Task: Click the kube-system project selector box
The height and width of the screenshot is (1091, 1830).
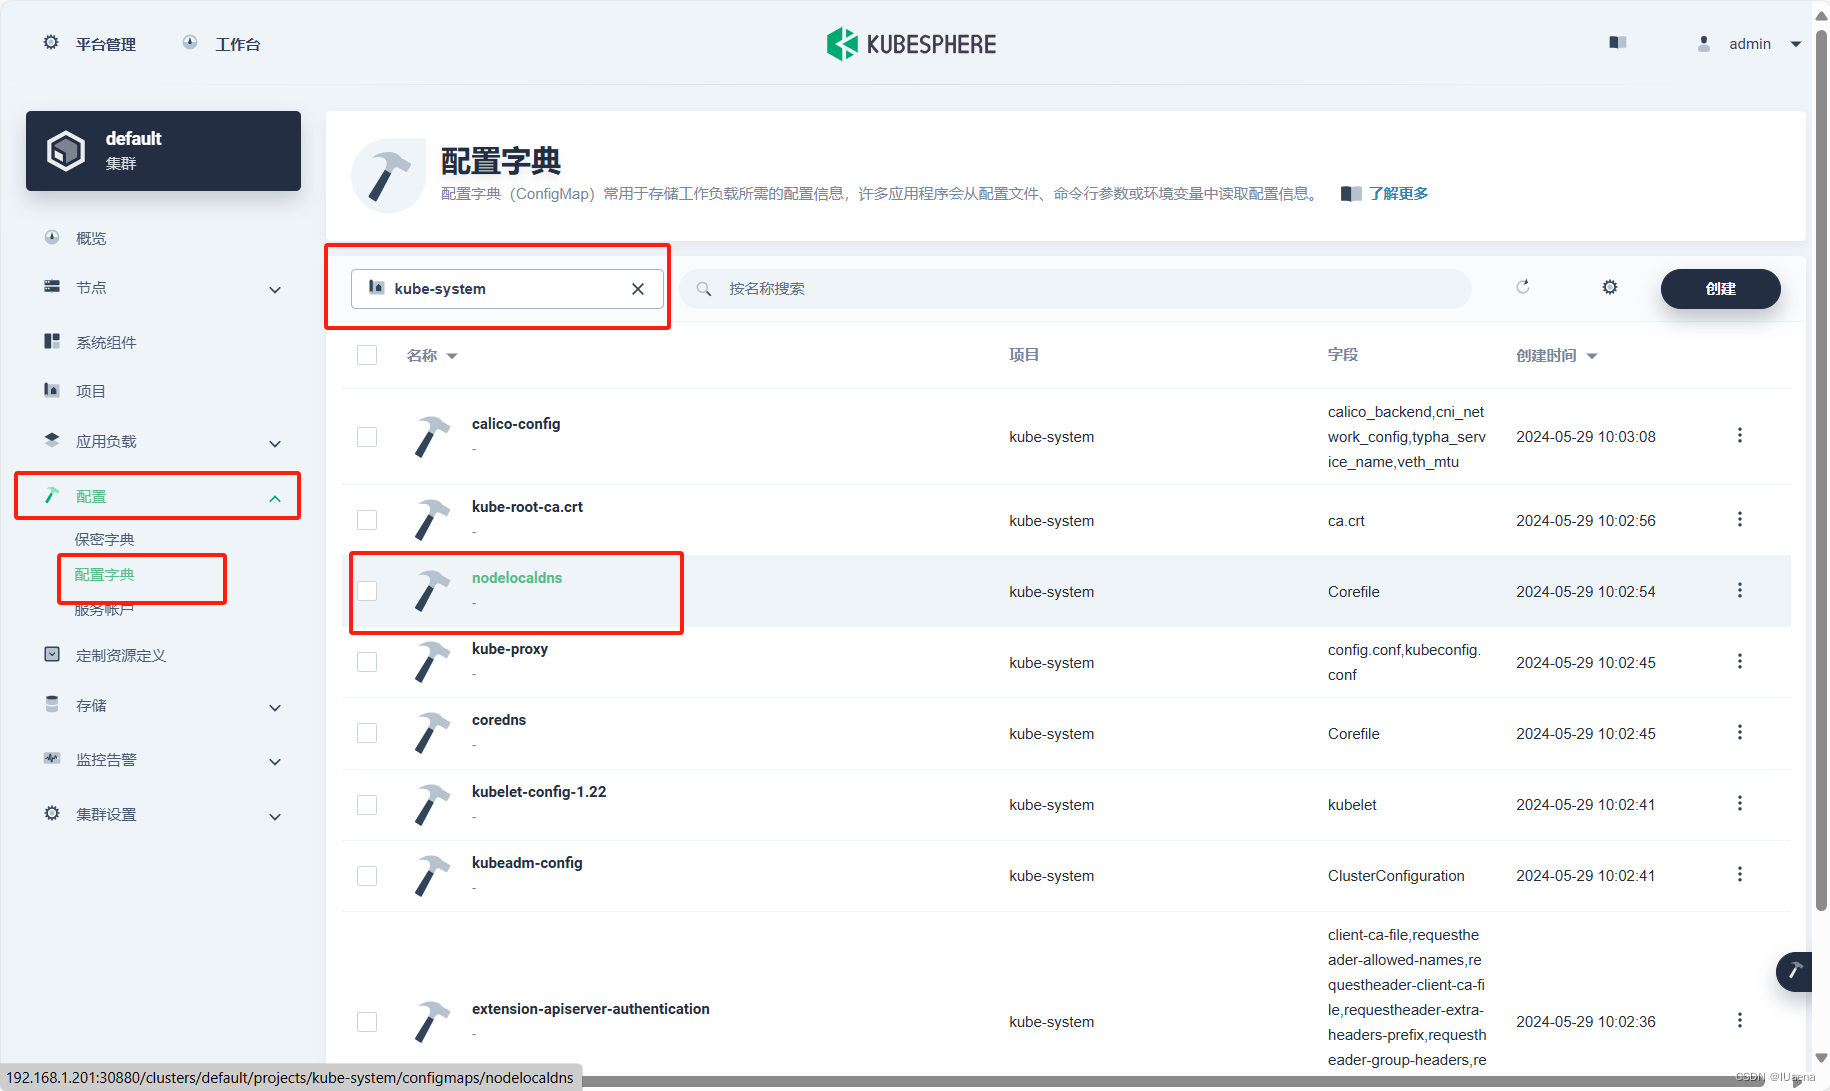Action: click(x=507, y=289)
